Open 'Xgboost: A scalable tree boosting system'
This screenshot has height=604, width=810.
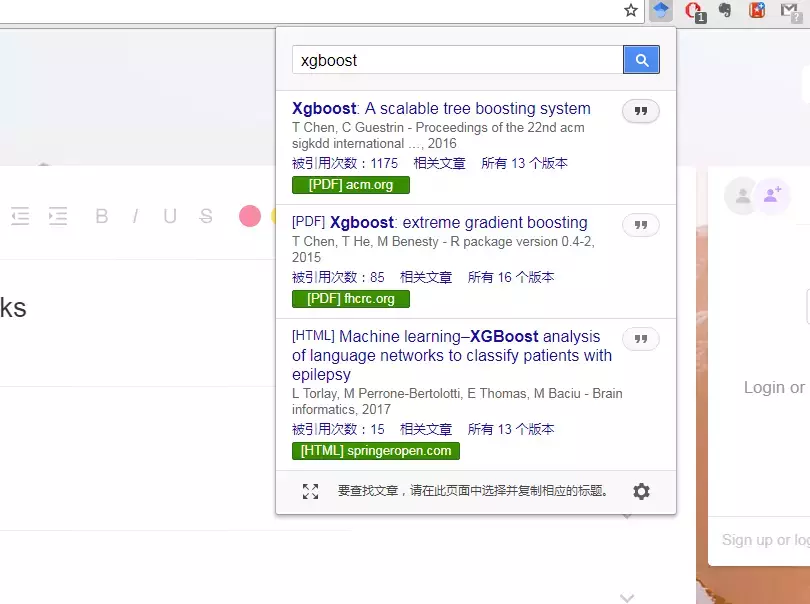coord(441,109)
